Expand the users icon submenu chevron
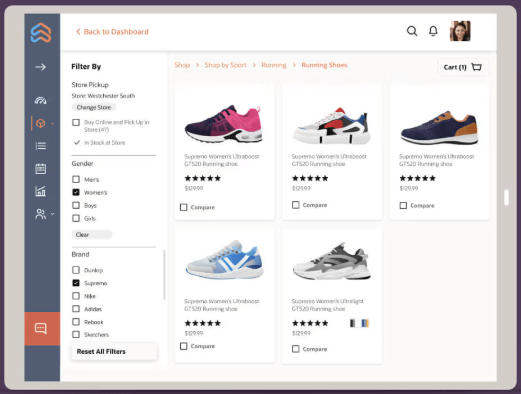This screenshot has height=394, width=521. (52, 214)
